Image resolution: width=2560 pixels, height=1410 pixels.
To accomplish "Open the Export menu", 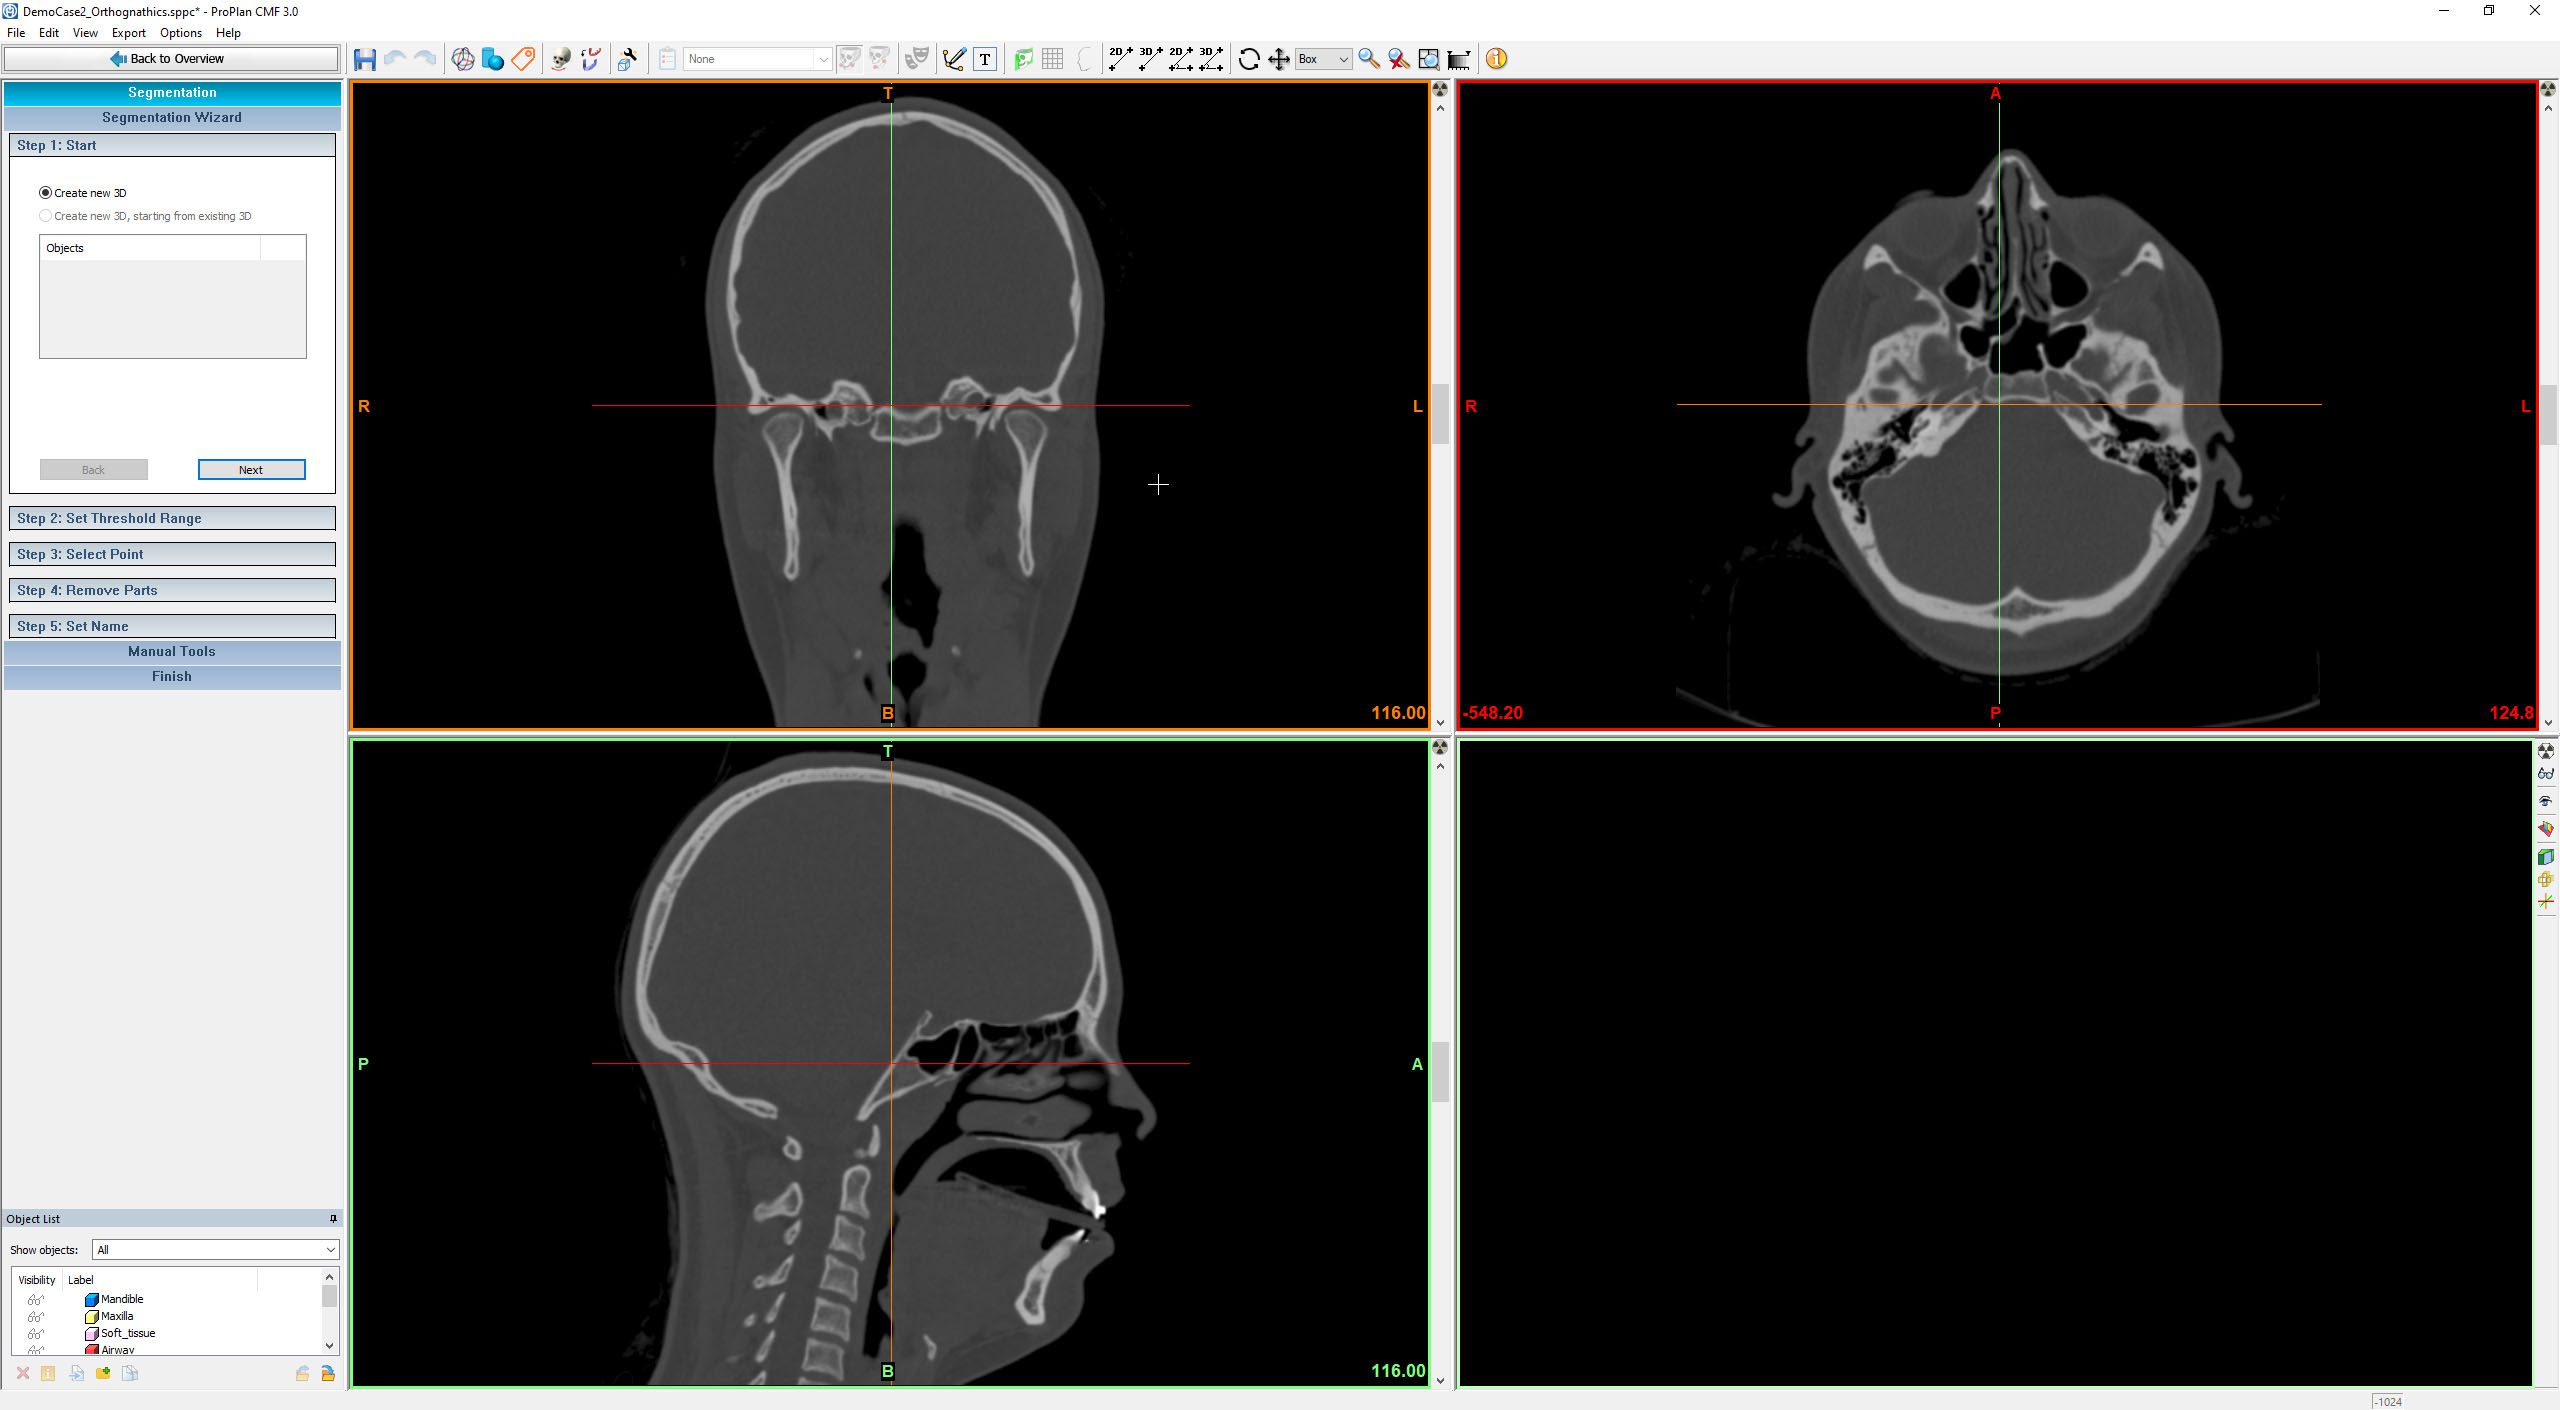I will point(128,33).
